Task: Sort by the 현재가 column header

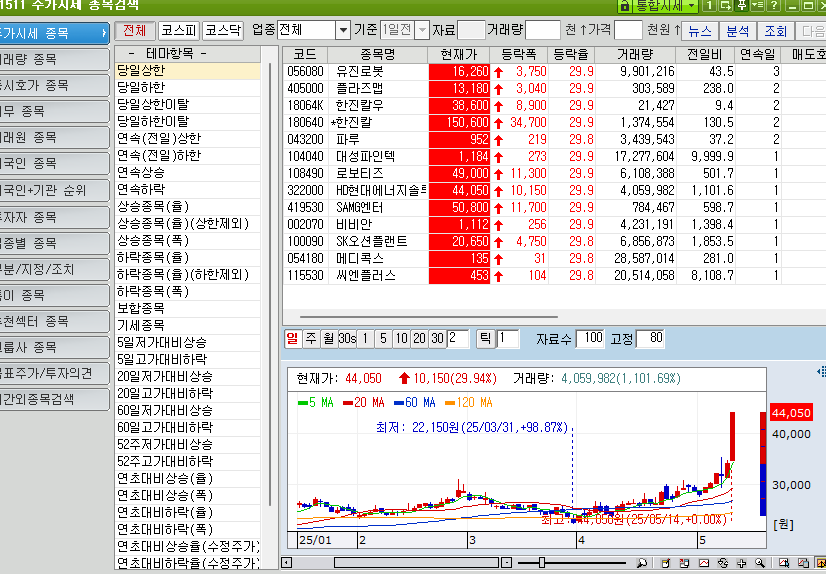Action: coord(459,54)
